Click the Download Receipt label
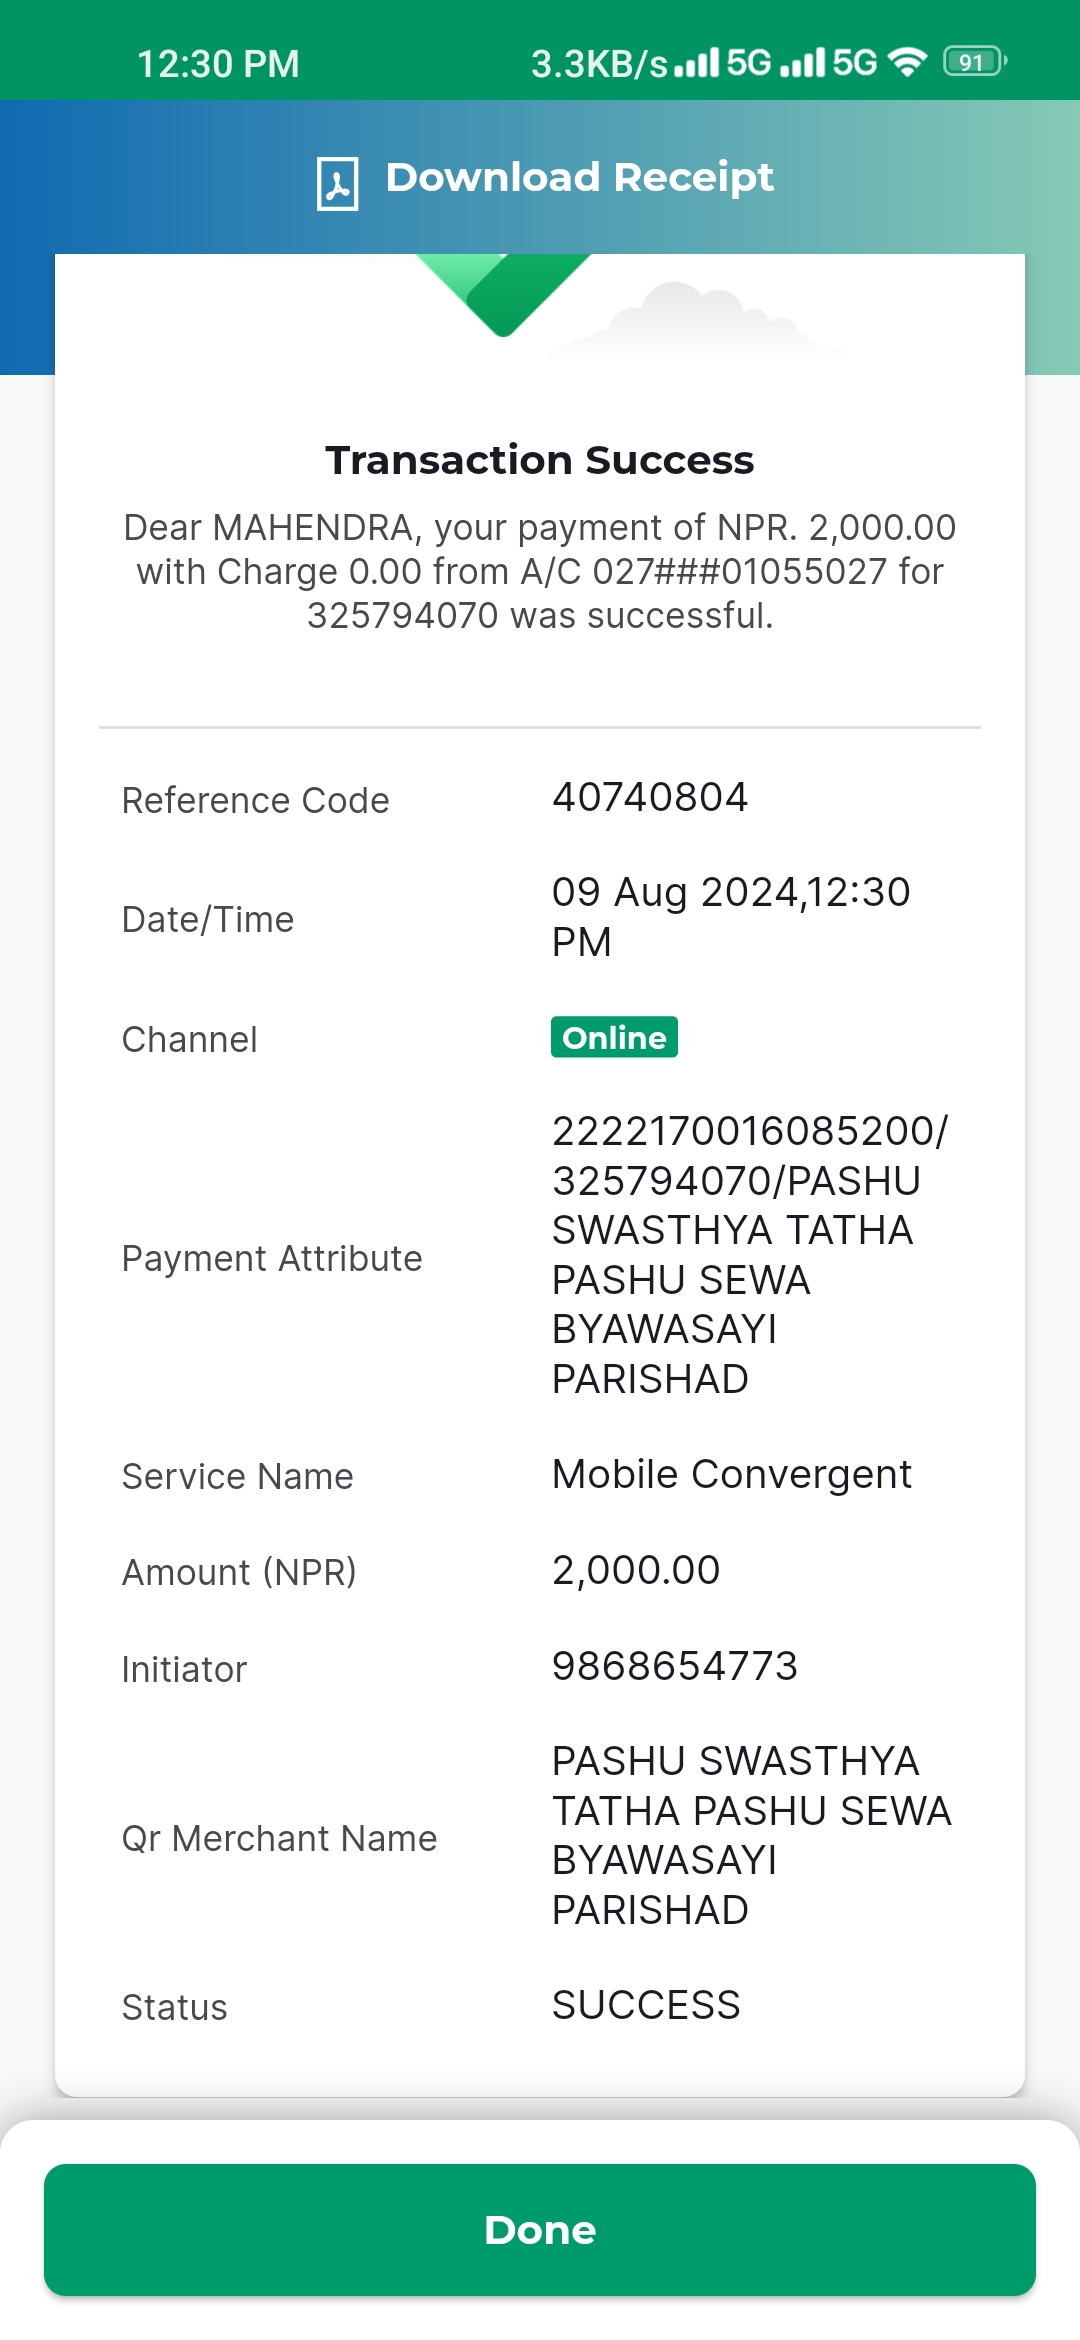The width and height of the screenshot is (1080, 2340). pos(579,178)
